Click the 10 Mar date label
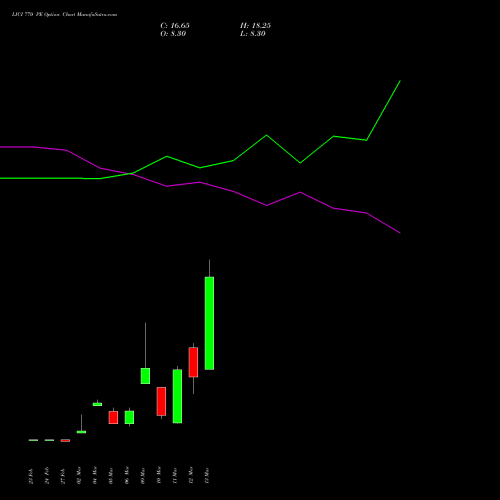The image size is (500, 500). pos(159,476)
